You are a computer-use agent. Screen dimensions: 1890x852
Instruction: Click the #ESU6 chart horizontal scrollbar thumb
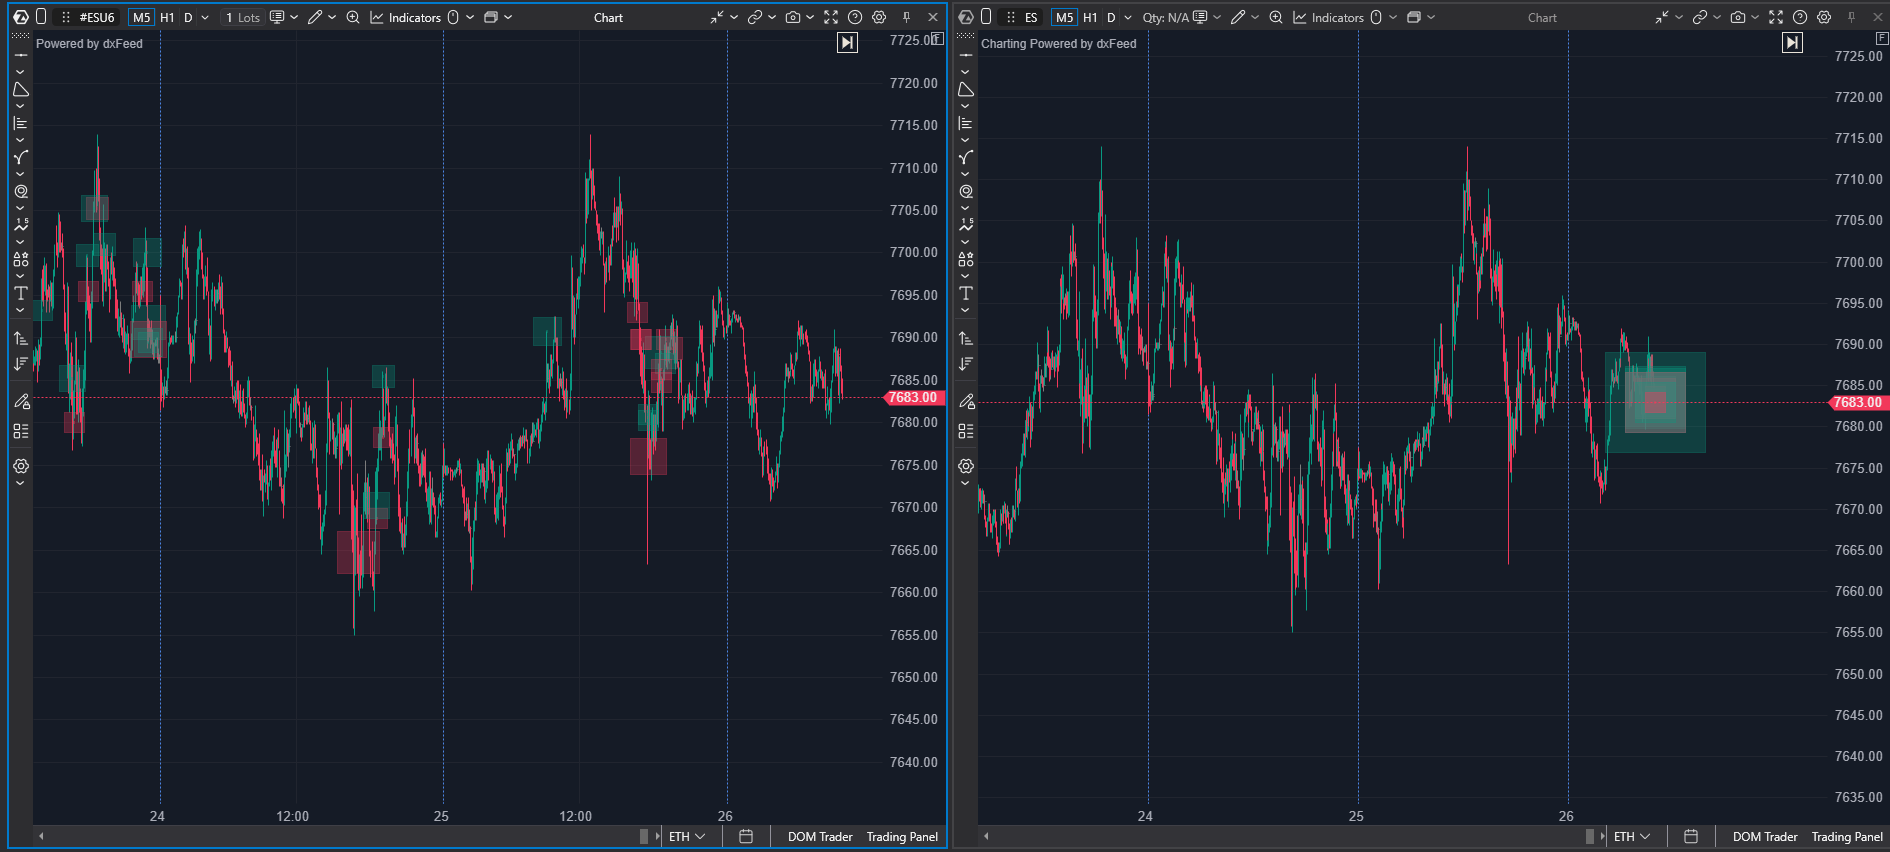coord(644,836)
